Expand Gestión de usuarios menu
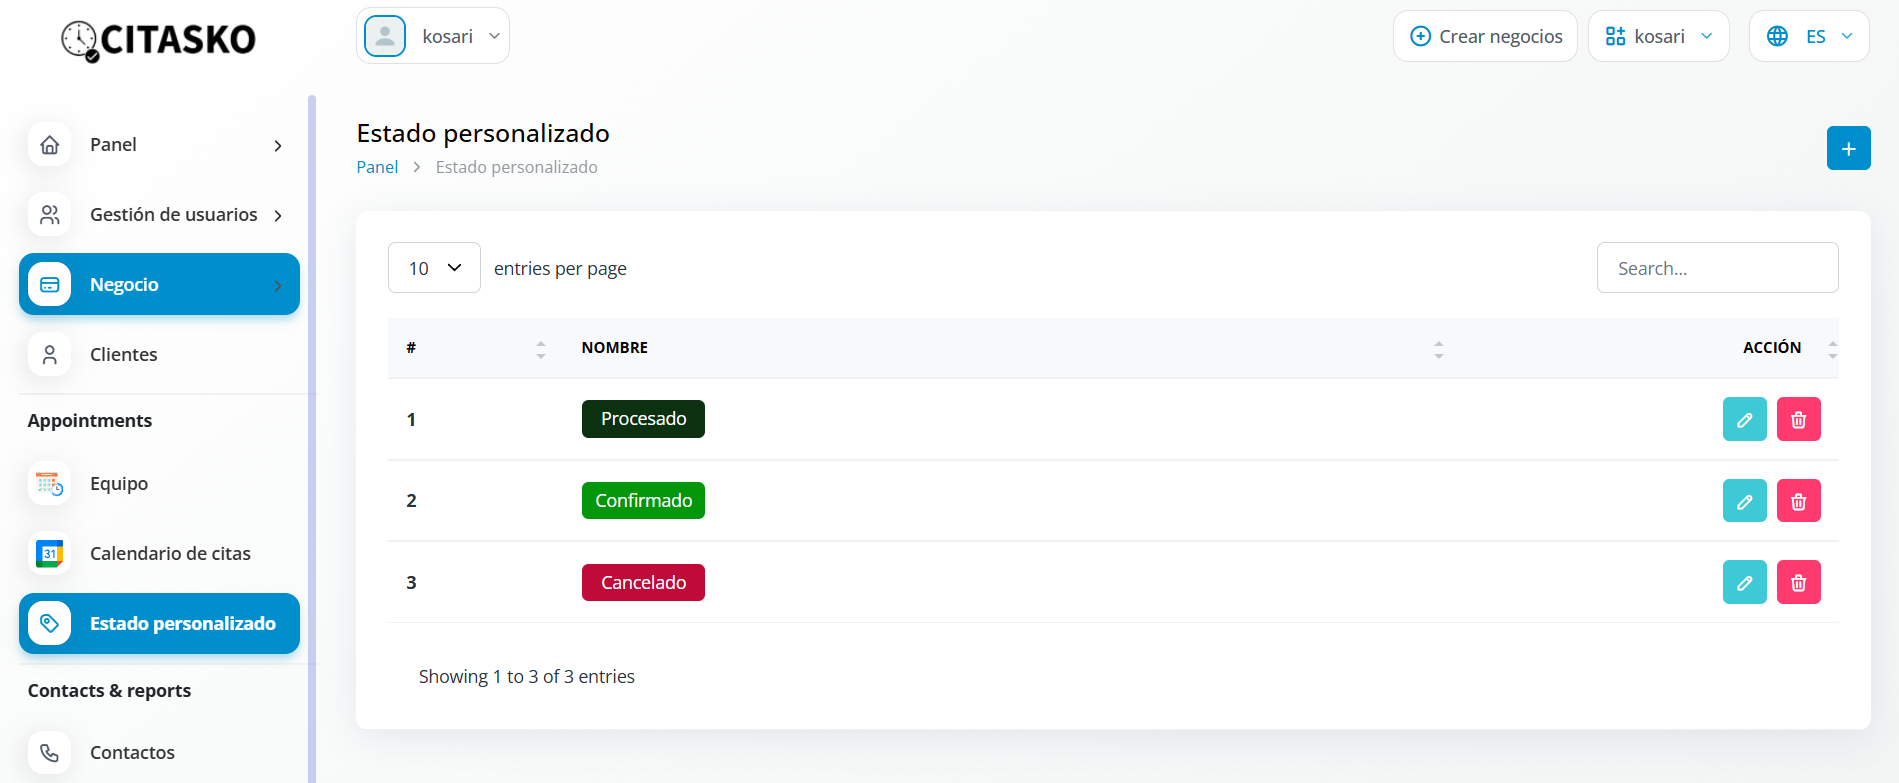This screenshot has height=783, width=1899. coord(173,214)
